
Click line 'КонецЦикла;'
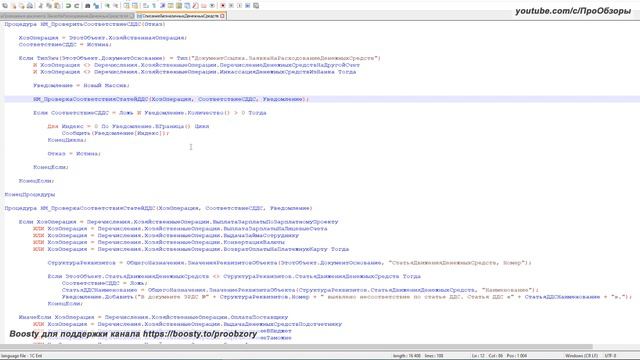tap(67, 140)
